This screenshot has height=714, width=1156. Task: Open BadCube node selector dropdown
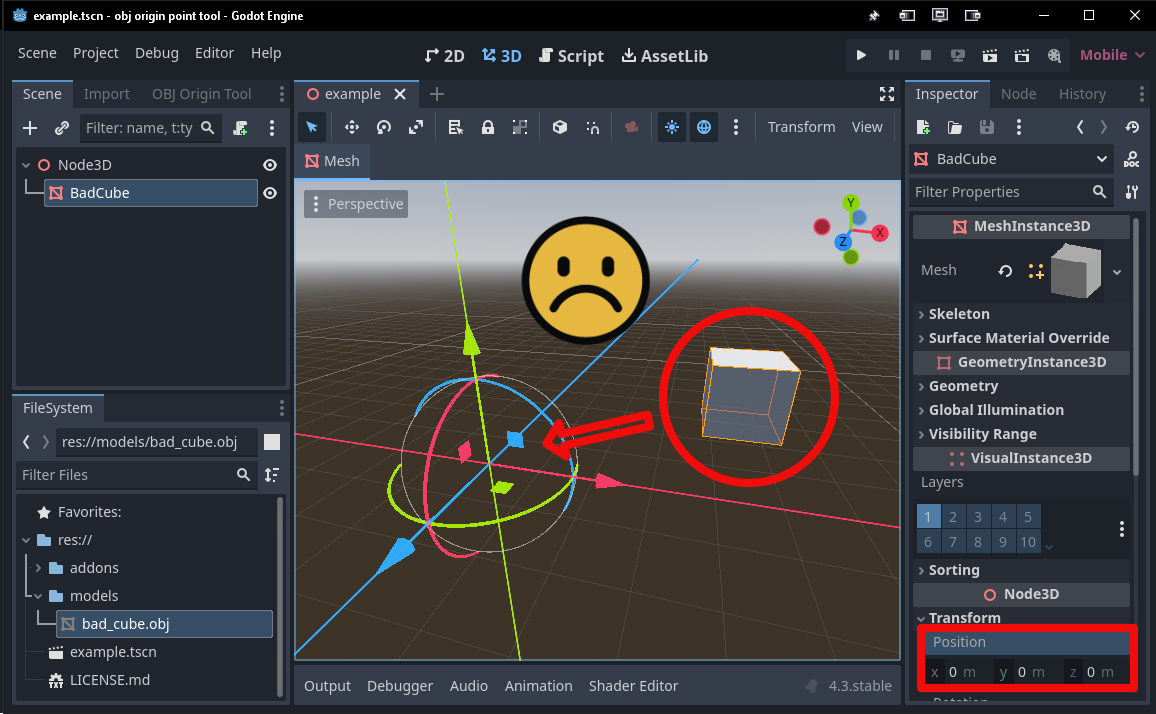point(1012,159)
